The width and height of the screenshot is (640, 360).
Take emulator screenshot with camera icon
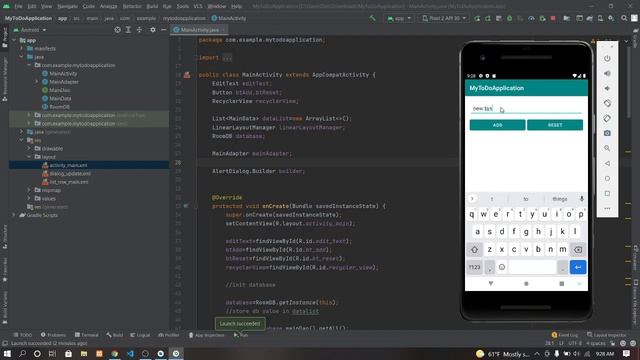click(x=607, y=133)
